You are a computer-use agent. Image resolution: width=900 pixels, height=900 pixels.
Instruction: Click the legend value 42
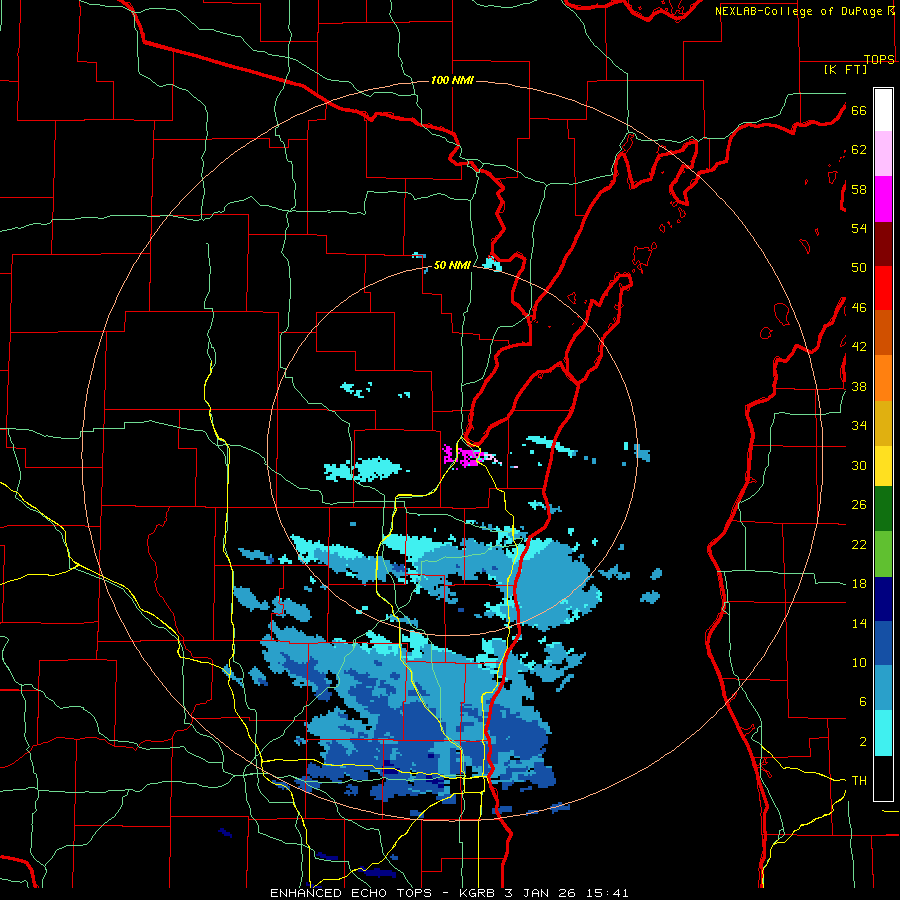coord(859,347)
